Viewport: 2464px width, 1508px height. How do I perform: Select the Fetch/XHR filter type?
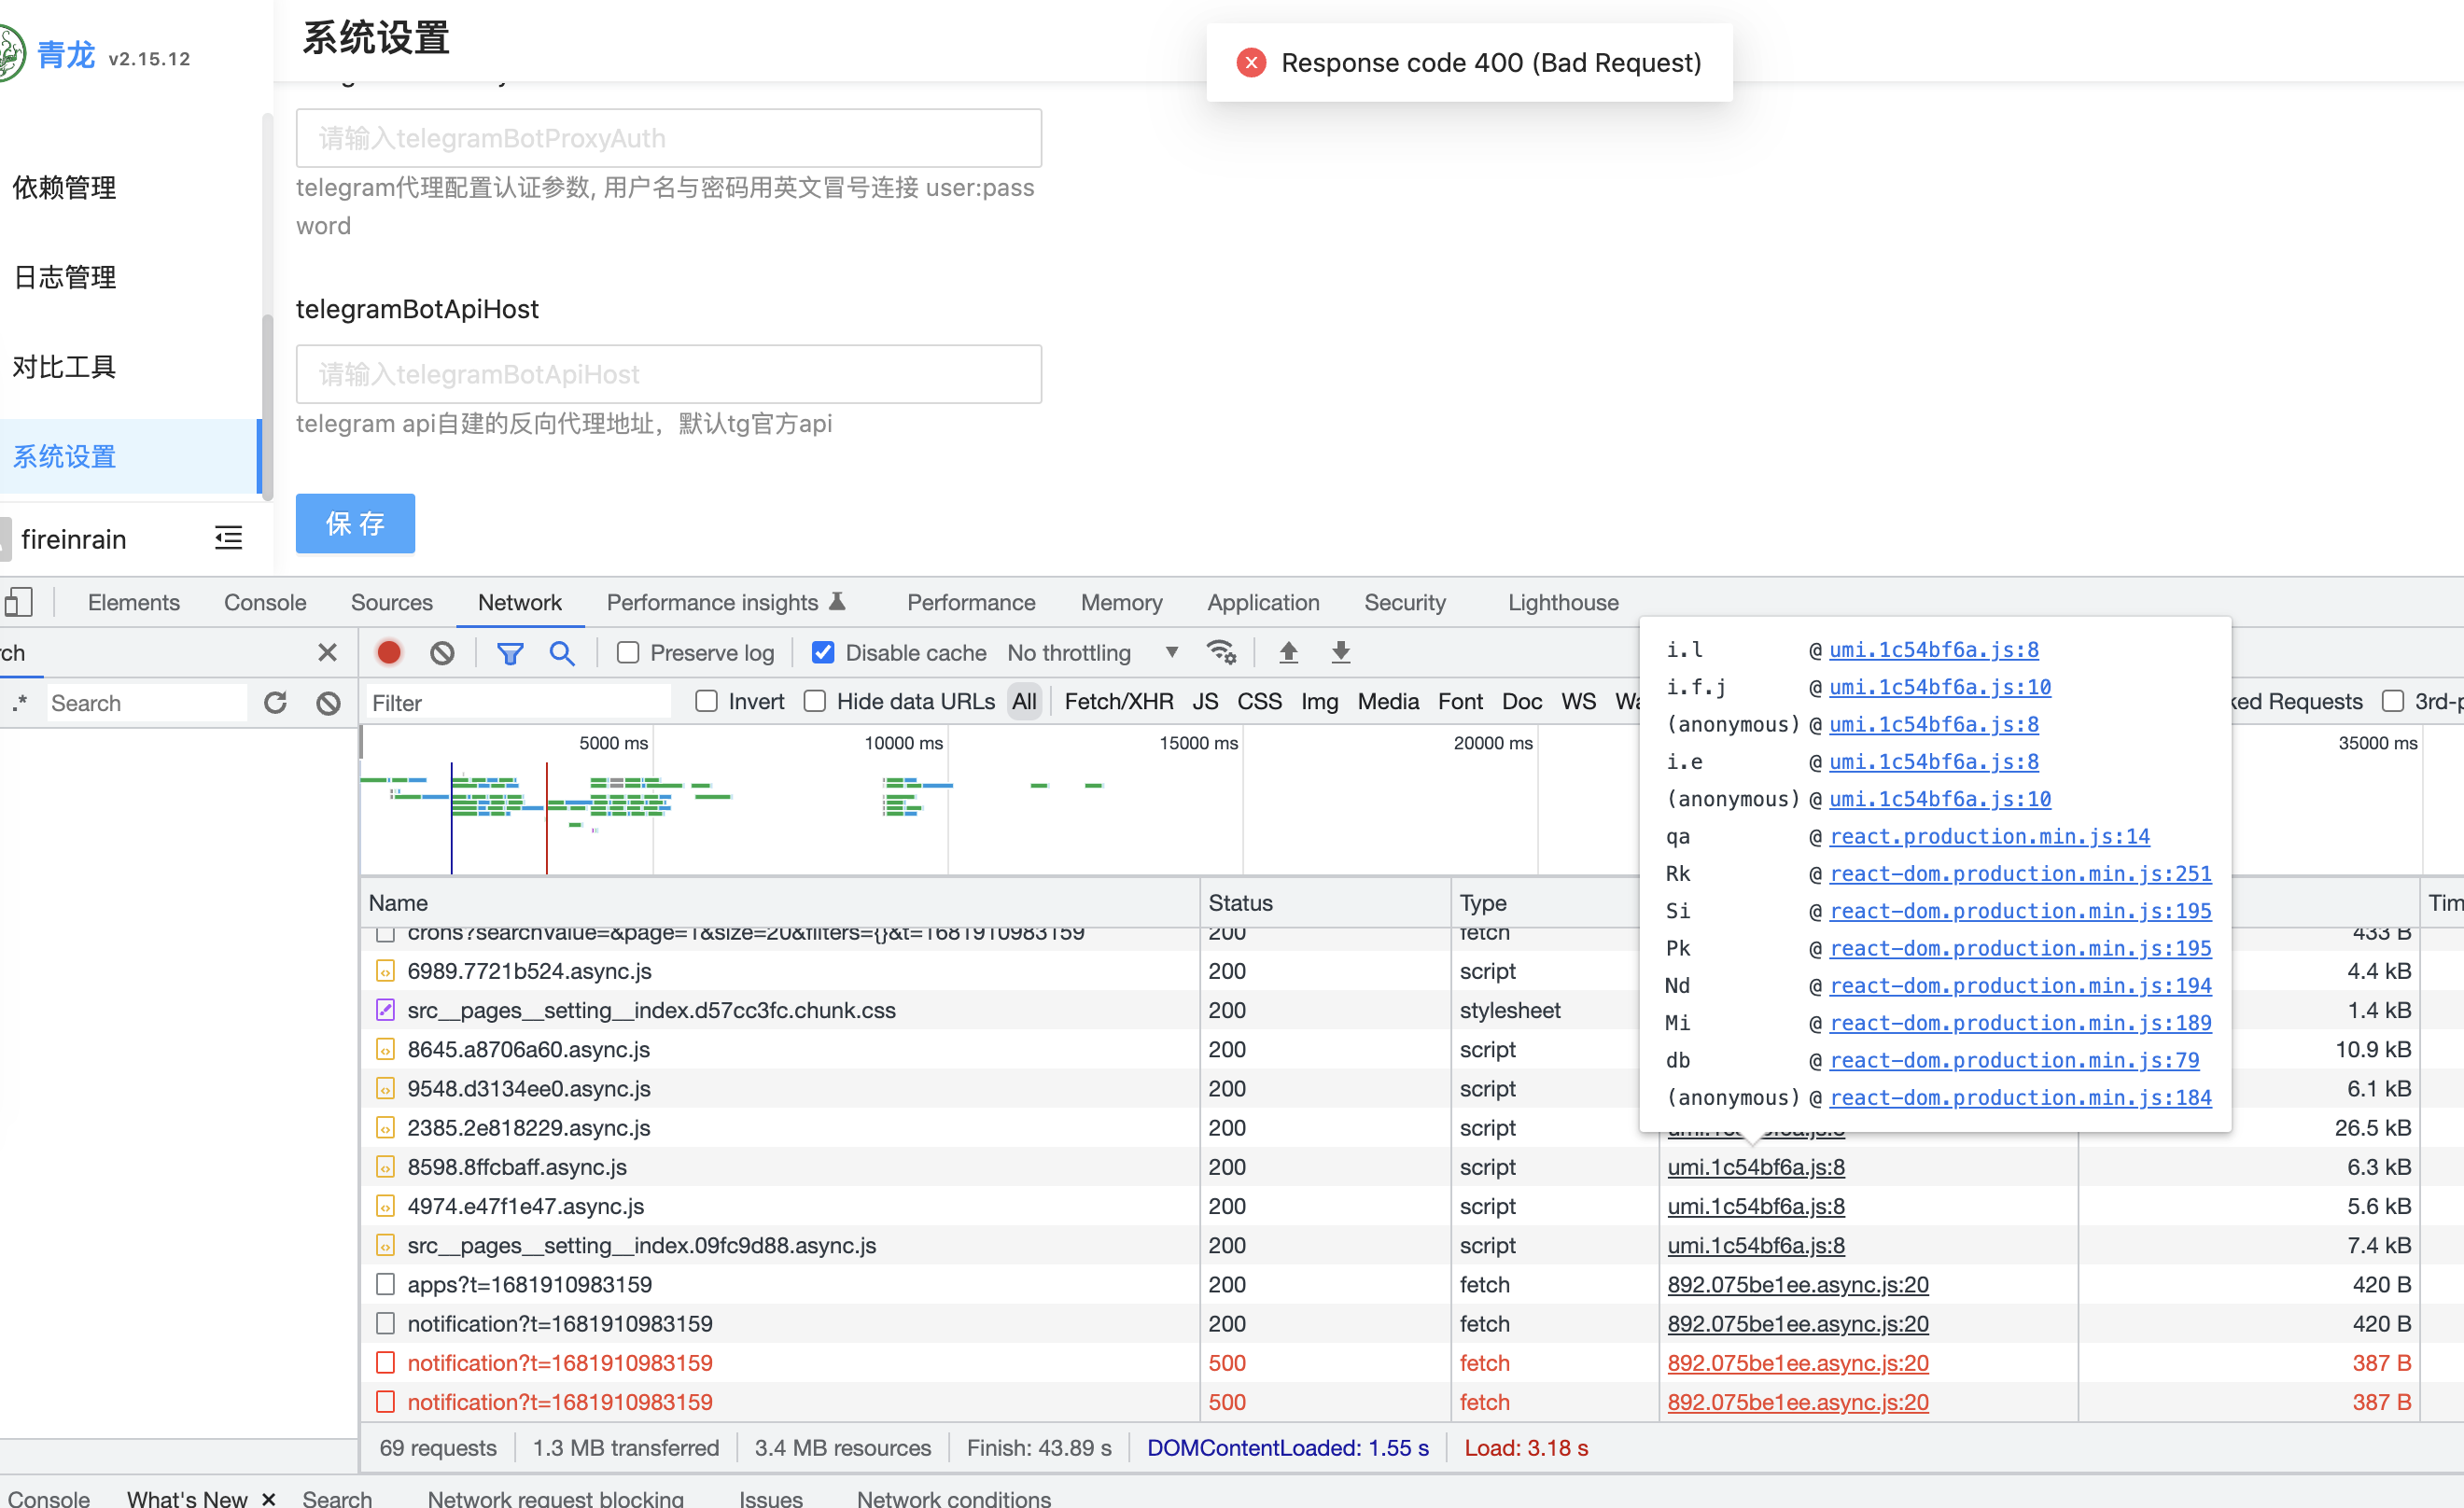tap(1118, 702)
